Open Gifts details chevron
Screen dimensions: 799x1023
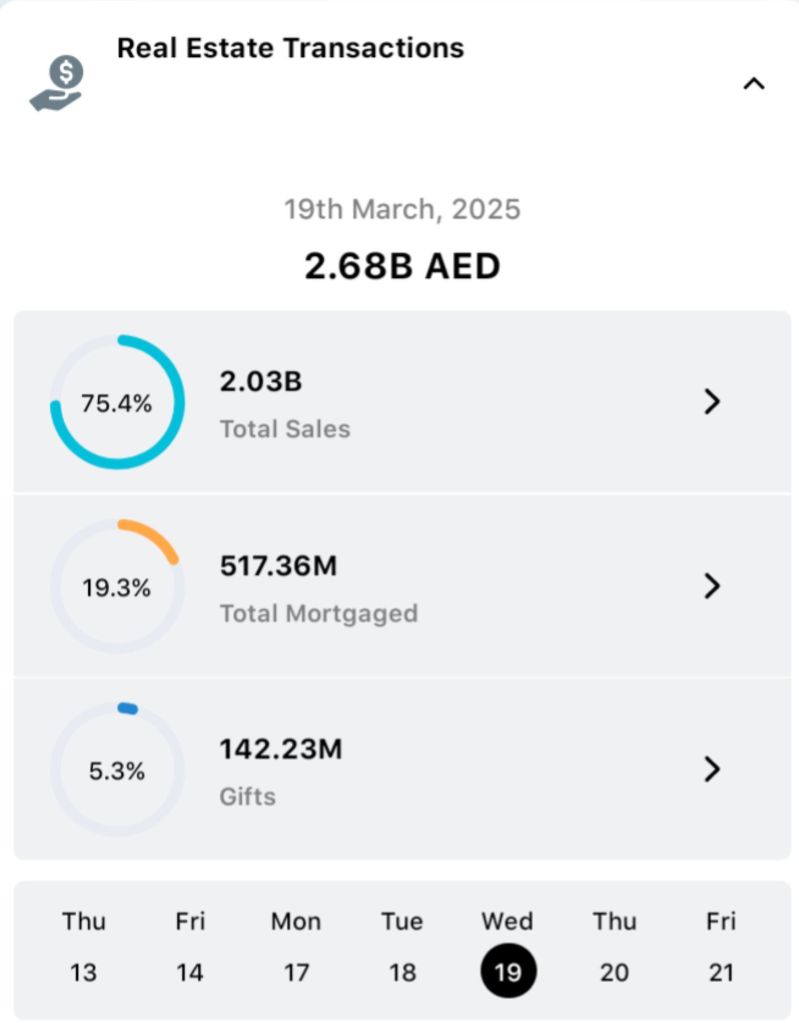(x=712, y=769)
